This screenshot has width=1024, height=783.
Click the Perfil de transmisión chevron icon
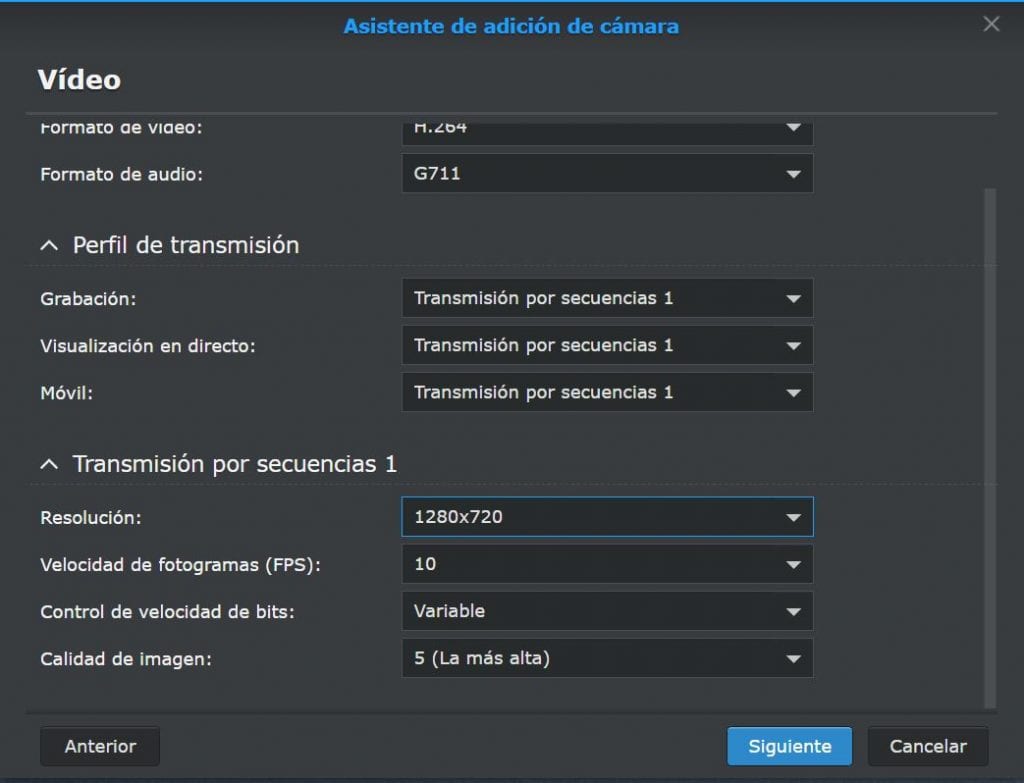tap(48, 244)
